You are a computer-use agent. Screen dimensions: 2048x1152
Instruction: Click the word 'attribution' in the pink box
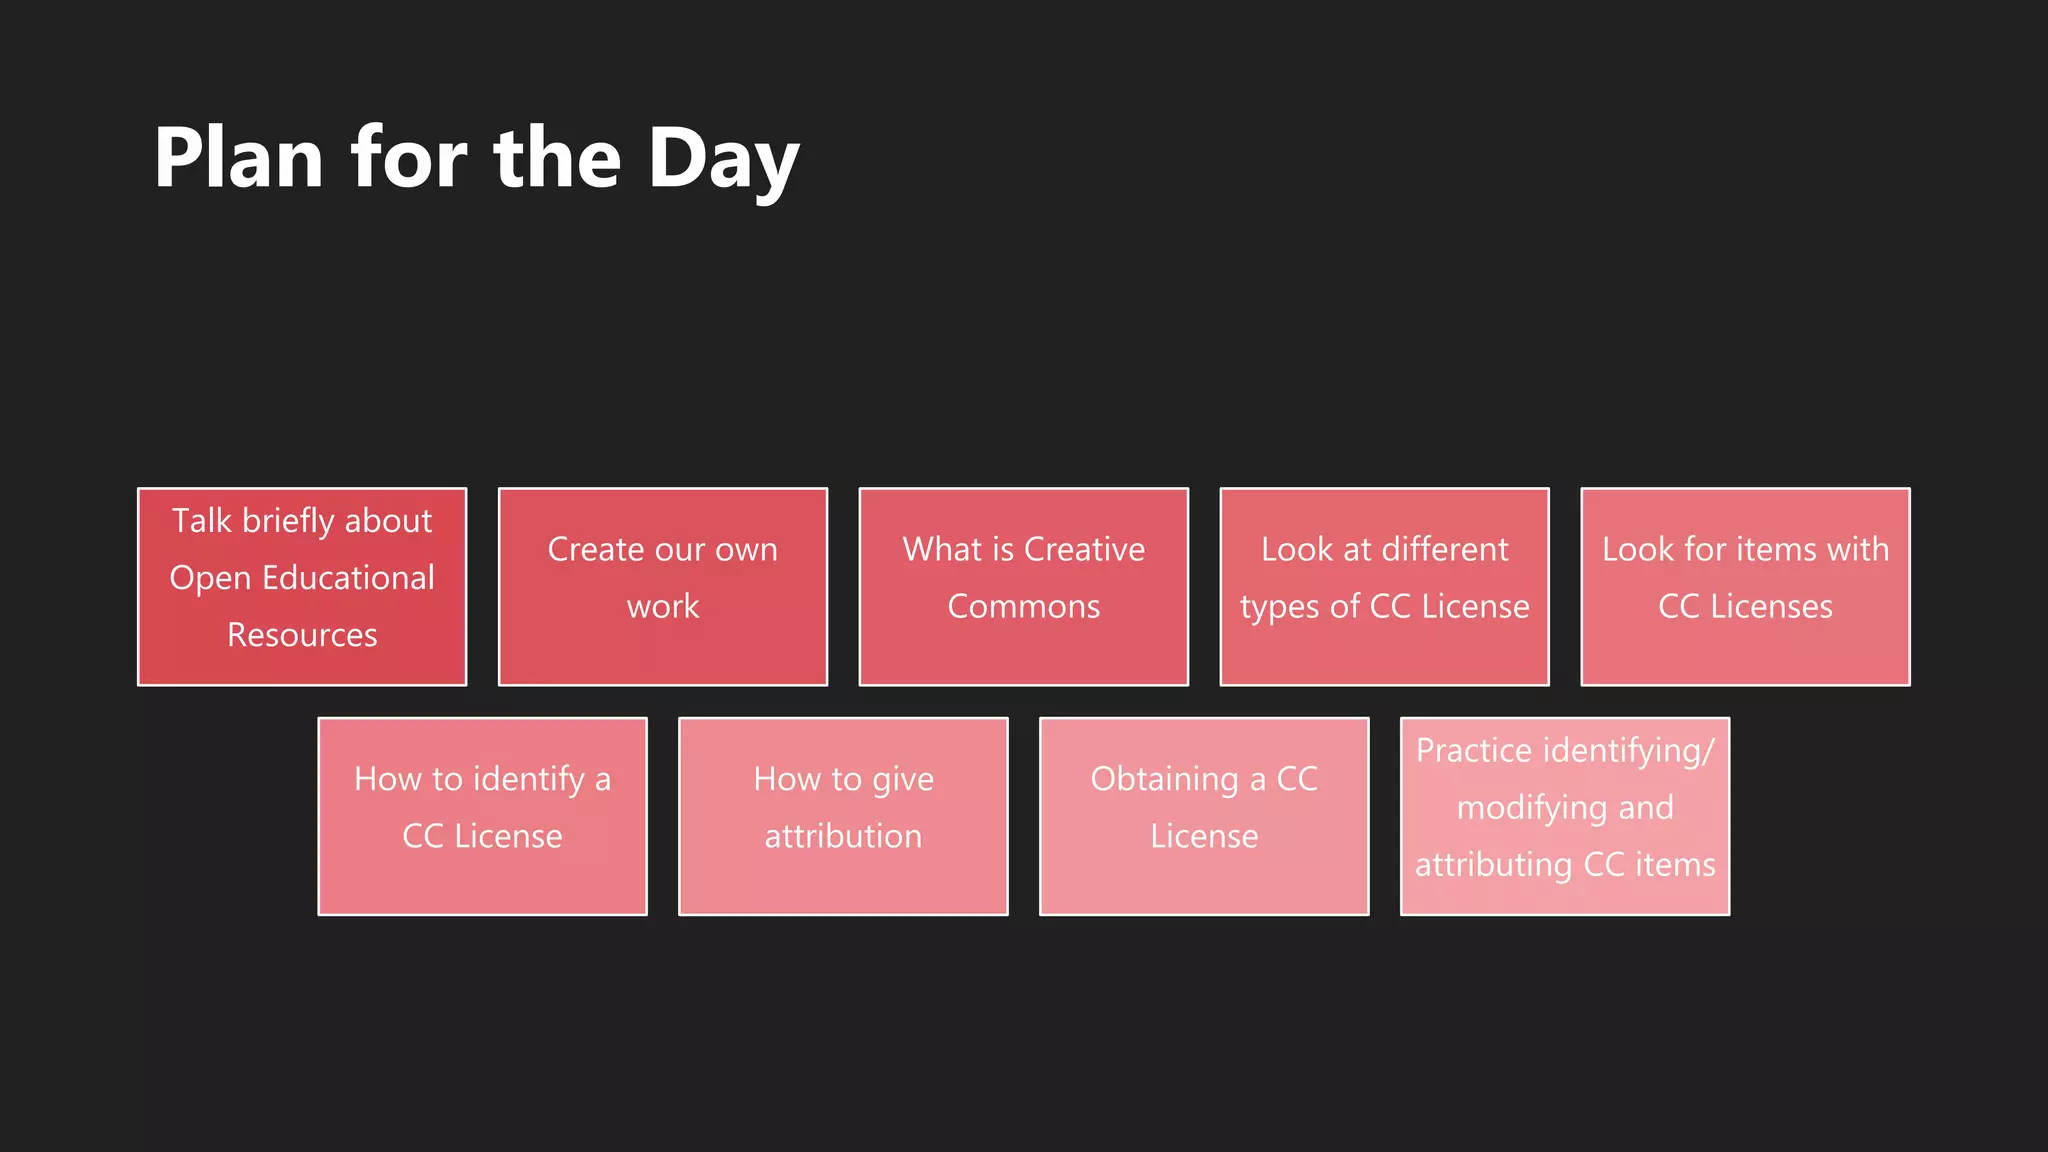coord(843,836)
